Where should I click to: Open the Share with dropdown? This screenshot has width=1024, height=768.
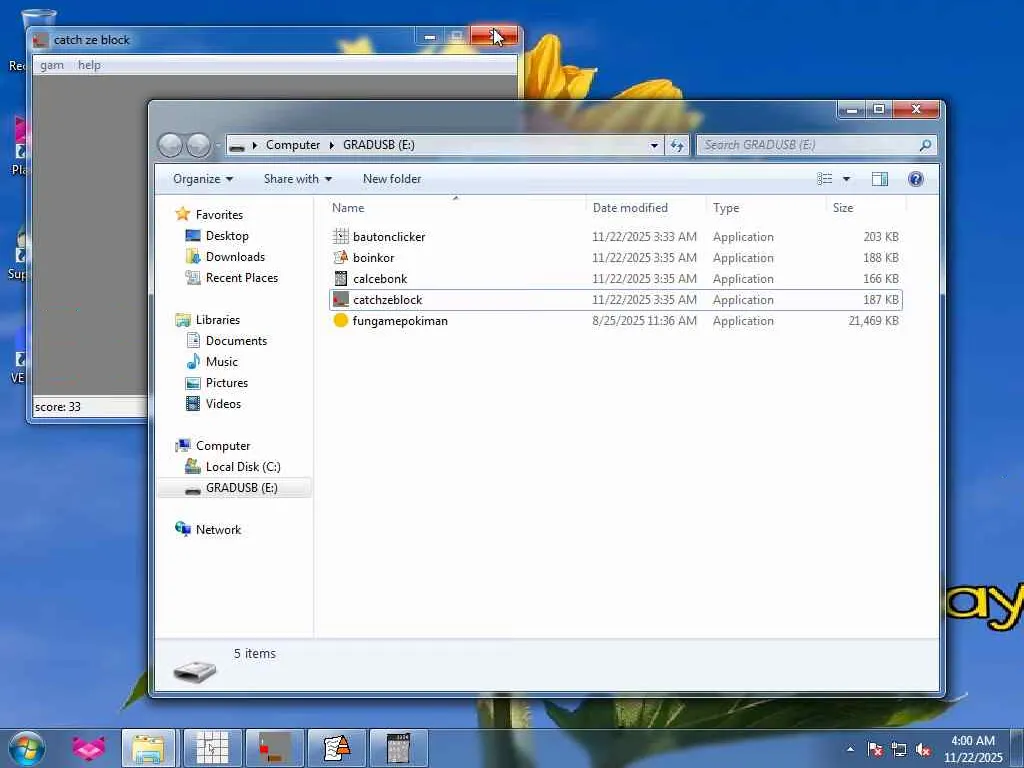(x=297, y=179)
